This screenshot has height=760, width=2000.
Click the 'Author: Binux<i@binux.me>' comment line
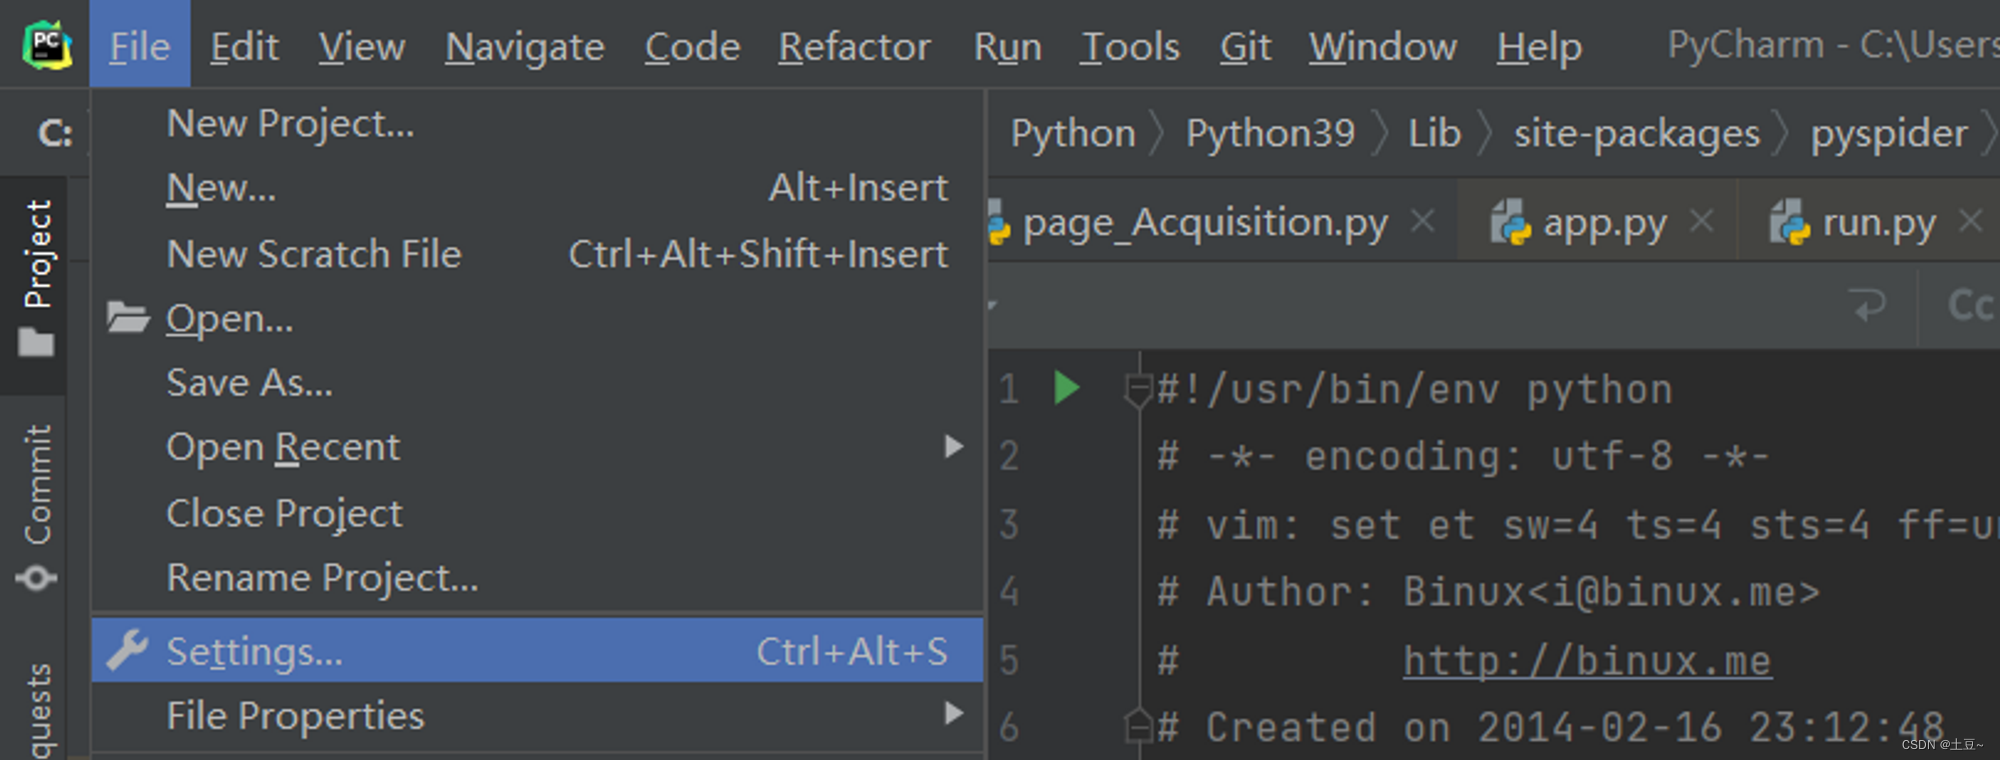coord(1488,592)
